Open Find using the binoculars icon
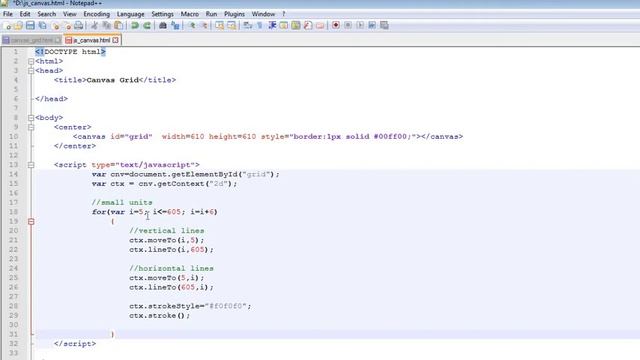Viewport: 640px width, 360px height. coord(163,26)
